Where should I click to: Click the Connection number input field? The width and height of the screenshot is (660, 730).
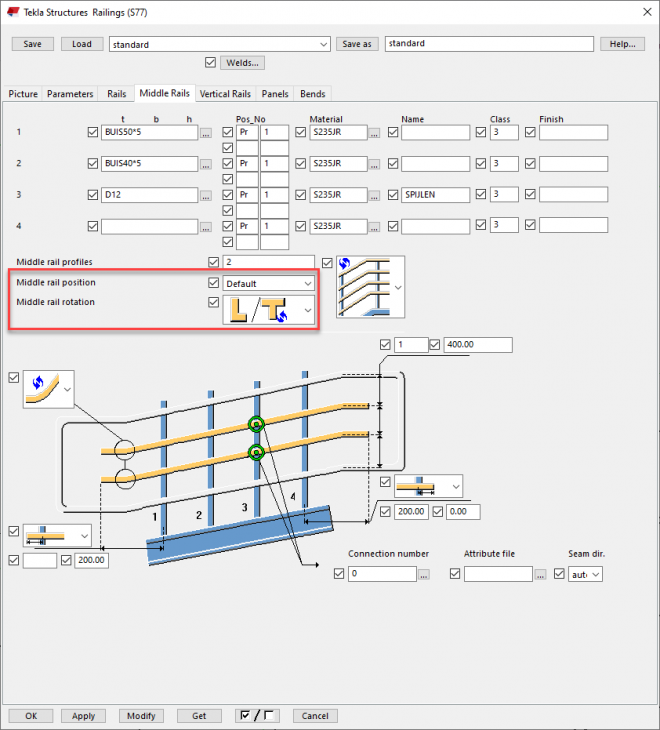[x=382, y=574]
